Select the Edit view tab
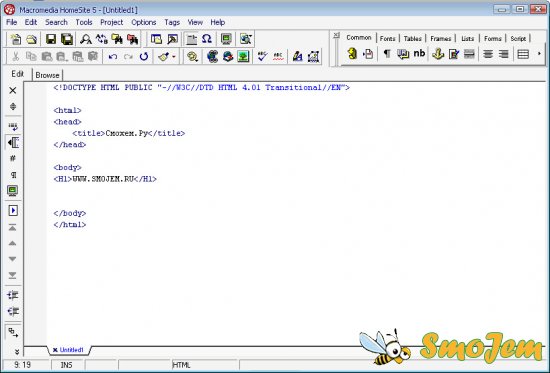The height and width of the screenshot is (373, 550). (x=18, y=74)
